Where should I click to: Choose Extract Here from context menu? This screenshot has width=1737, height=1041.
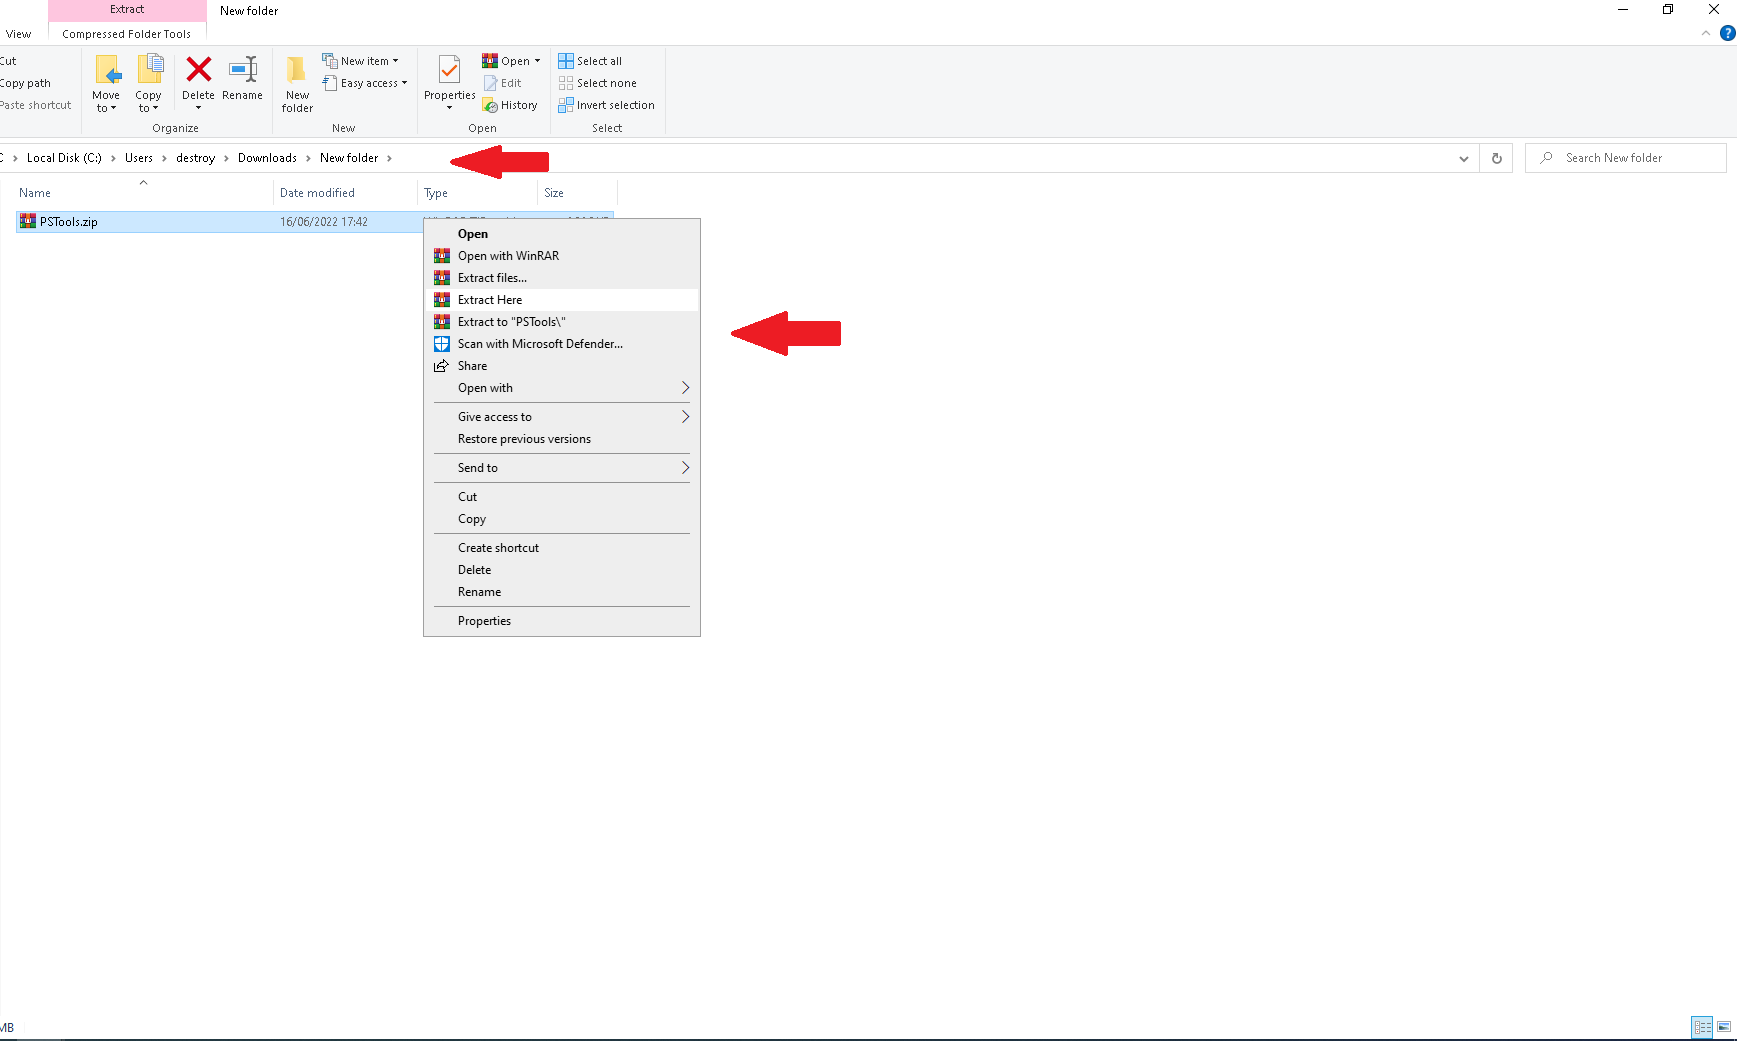coord(562,300)
